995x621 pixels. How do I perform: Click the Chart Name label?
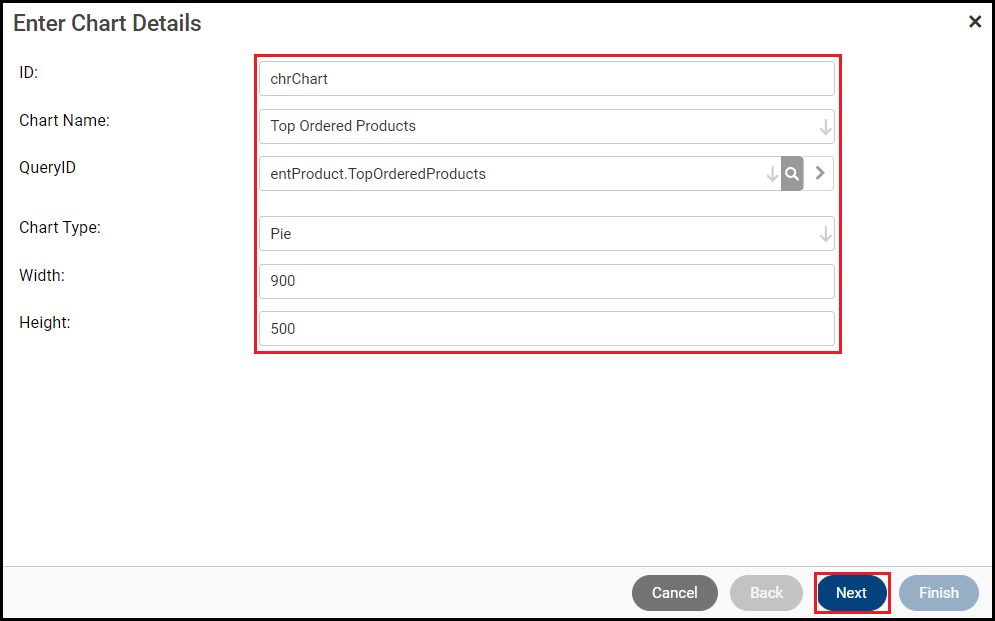64,120
